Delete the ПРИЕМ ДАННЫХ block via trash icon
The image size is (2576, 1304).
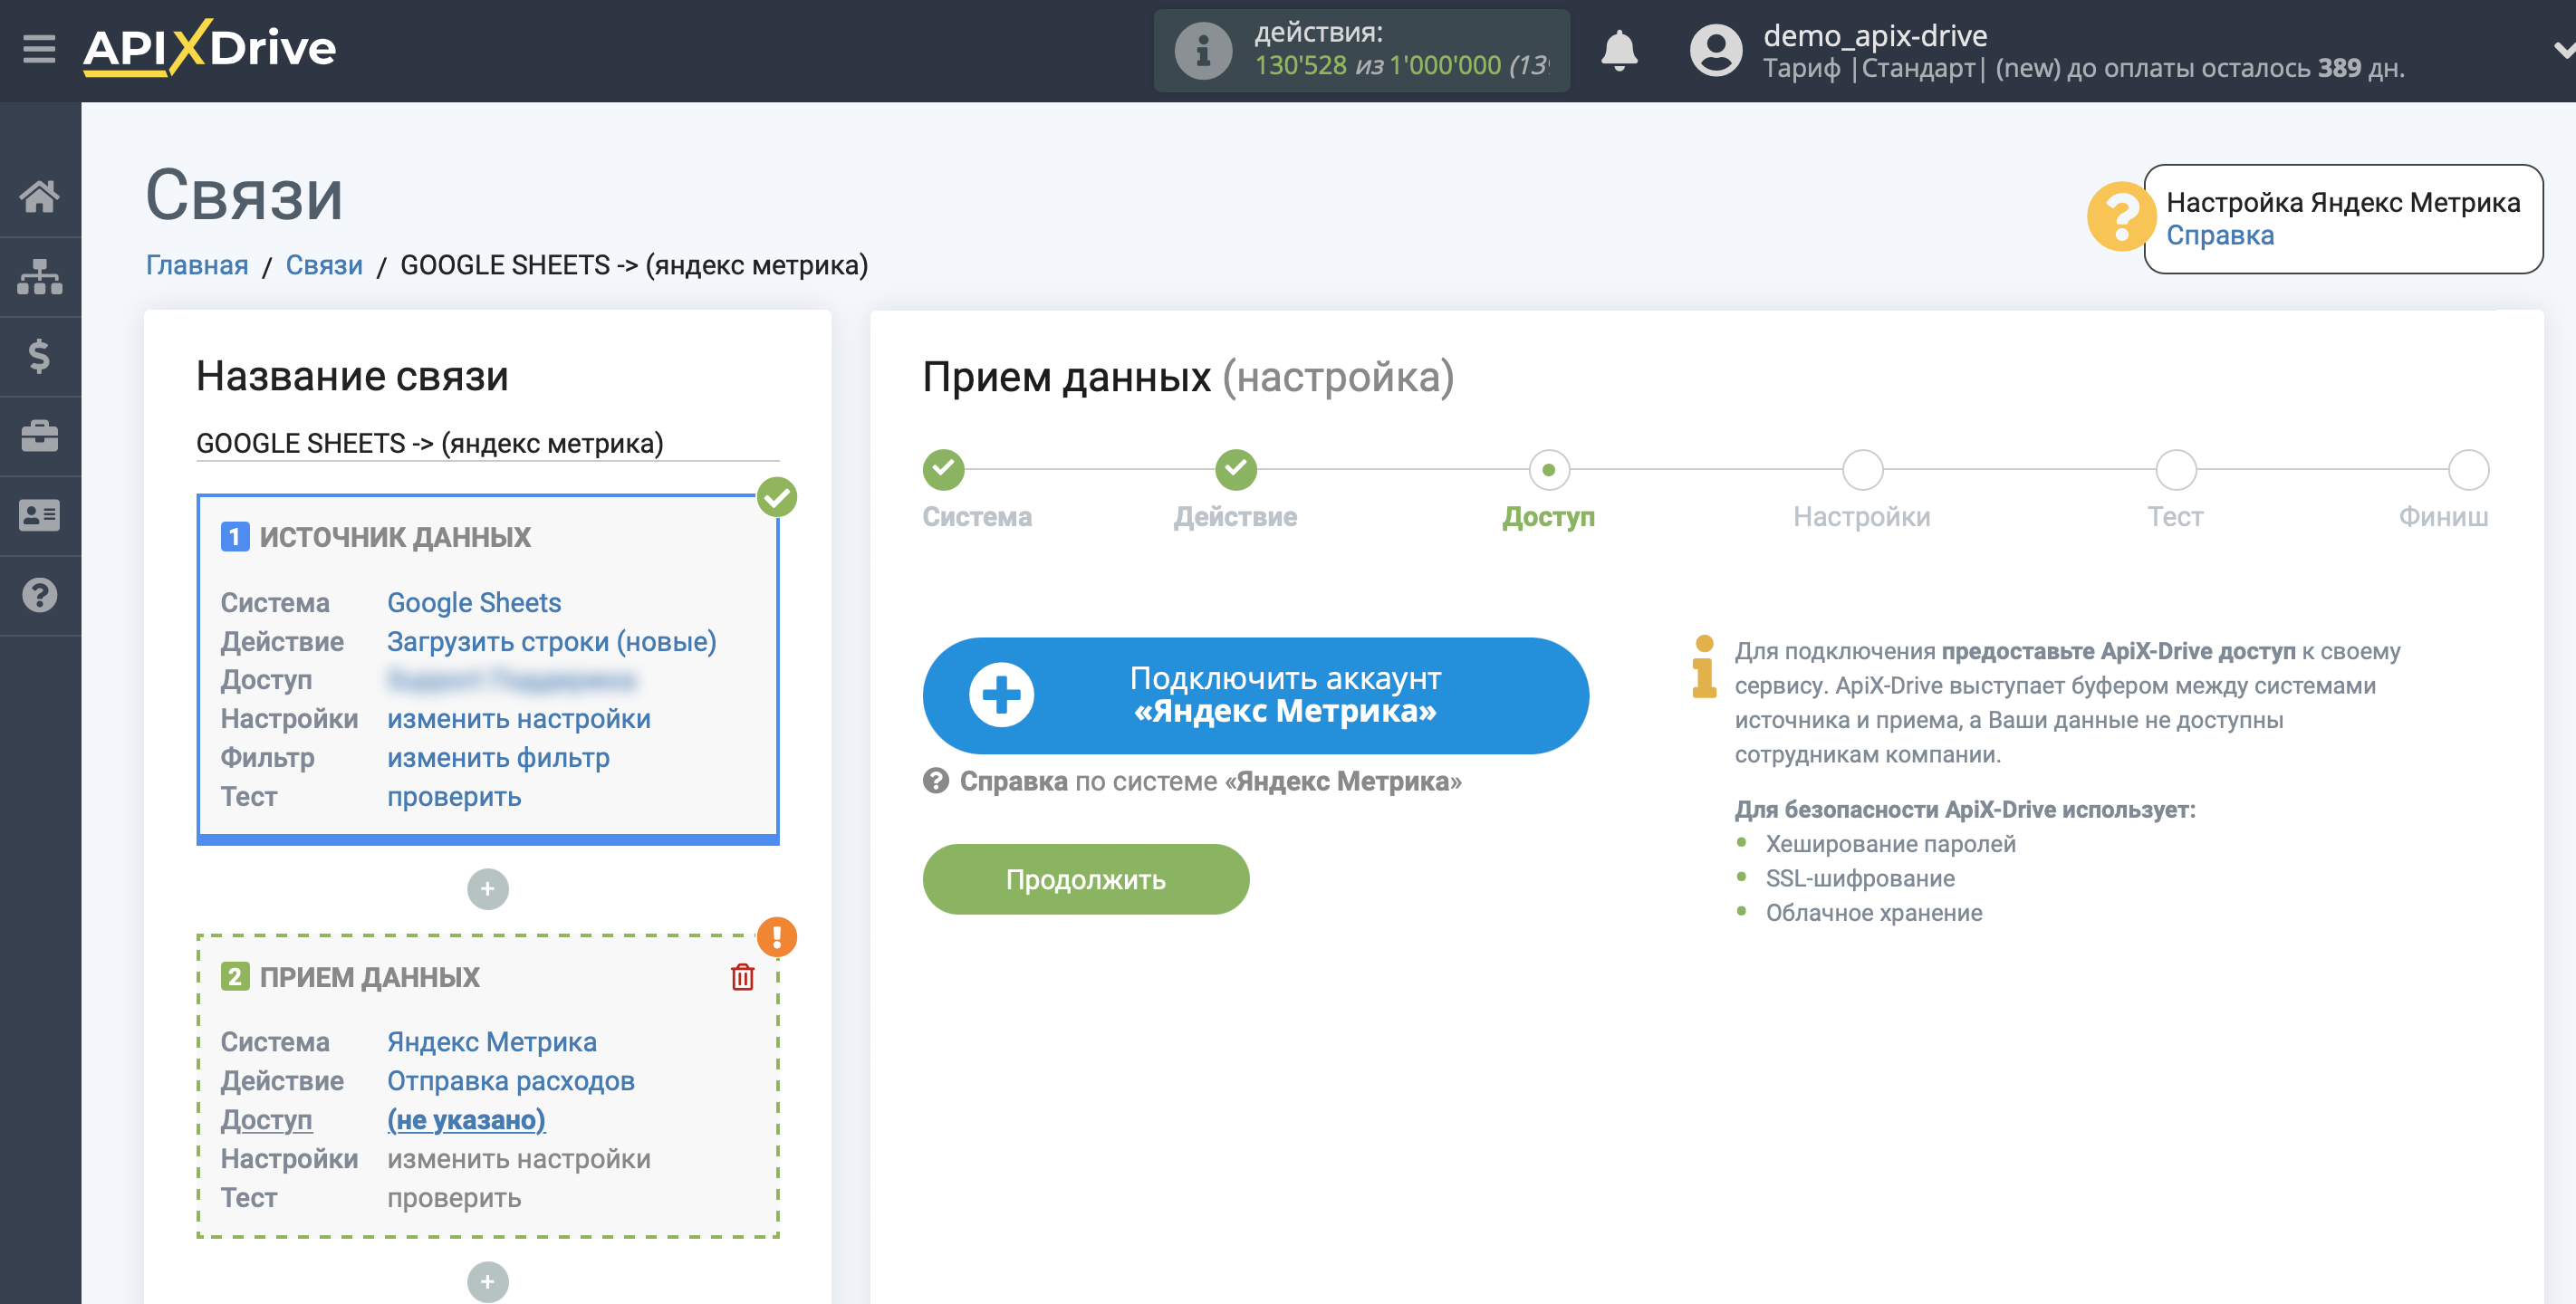pyautogui.click(x=742, y=977)
